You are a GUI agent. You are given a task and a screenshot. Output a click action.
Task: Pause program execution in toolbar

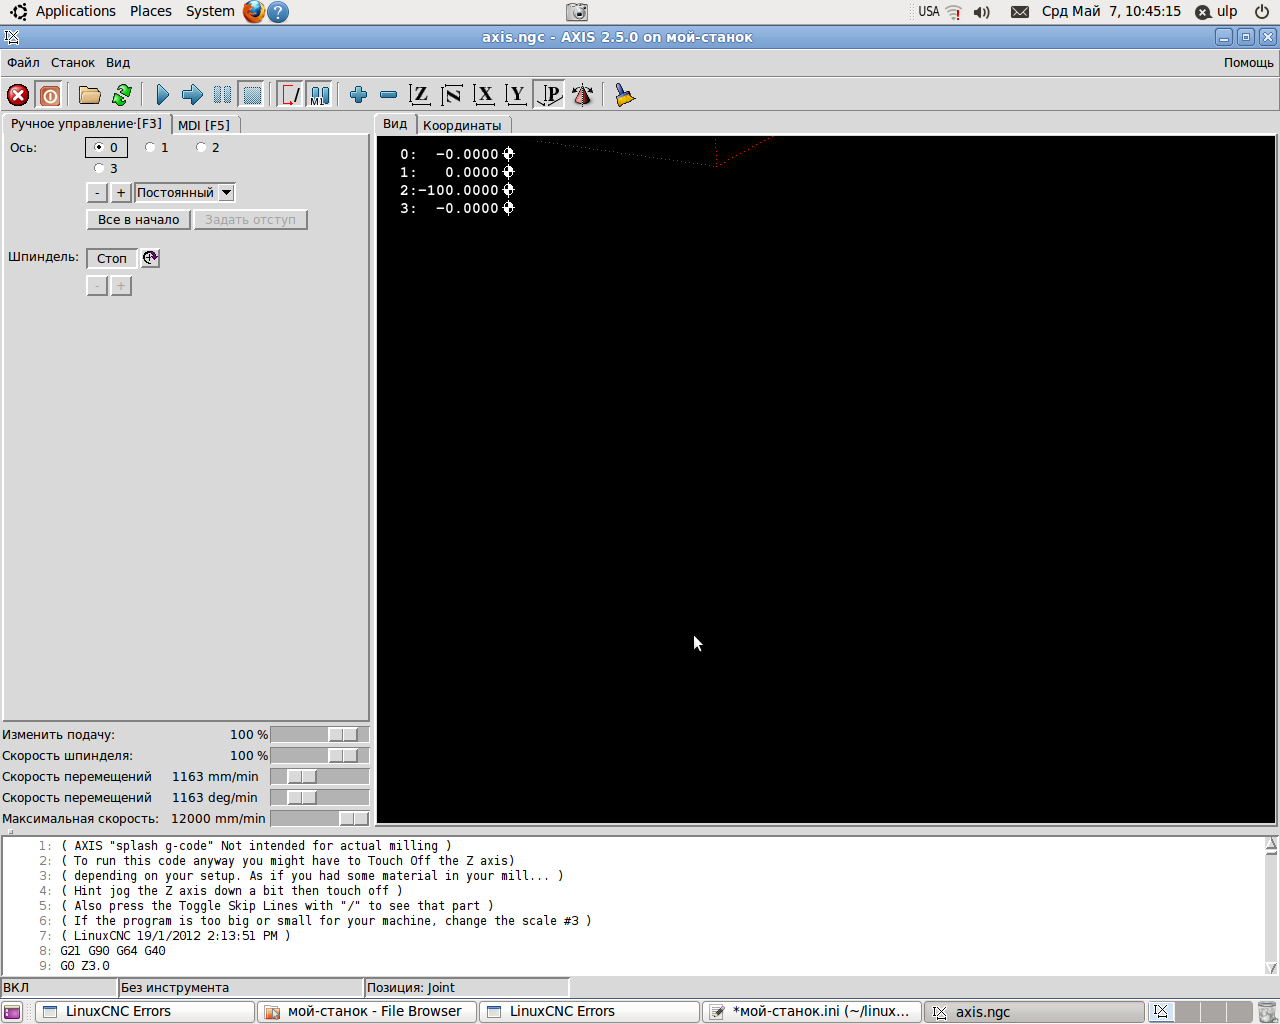coord(222,95)
